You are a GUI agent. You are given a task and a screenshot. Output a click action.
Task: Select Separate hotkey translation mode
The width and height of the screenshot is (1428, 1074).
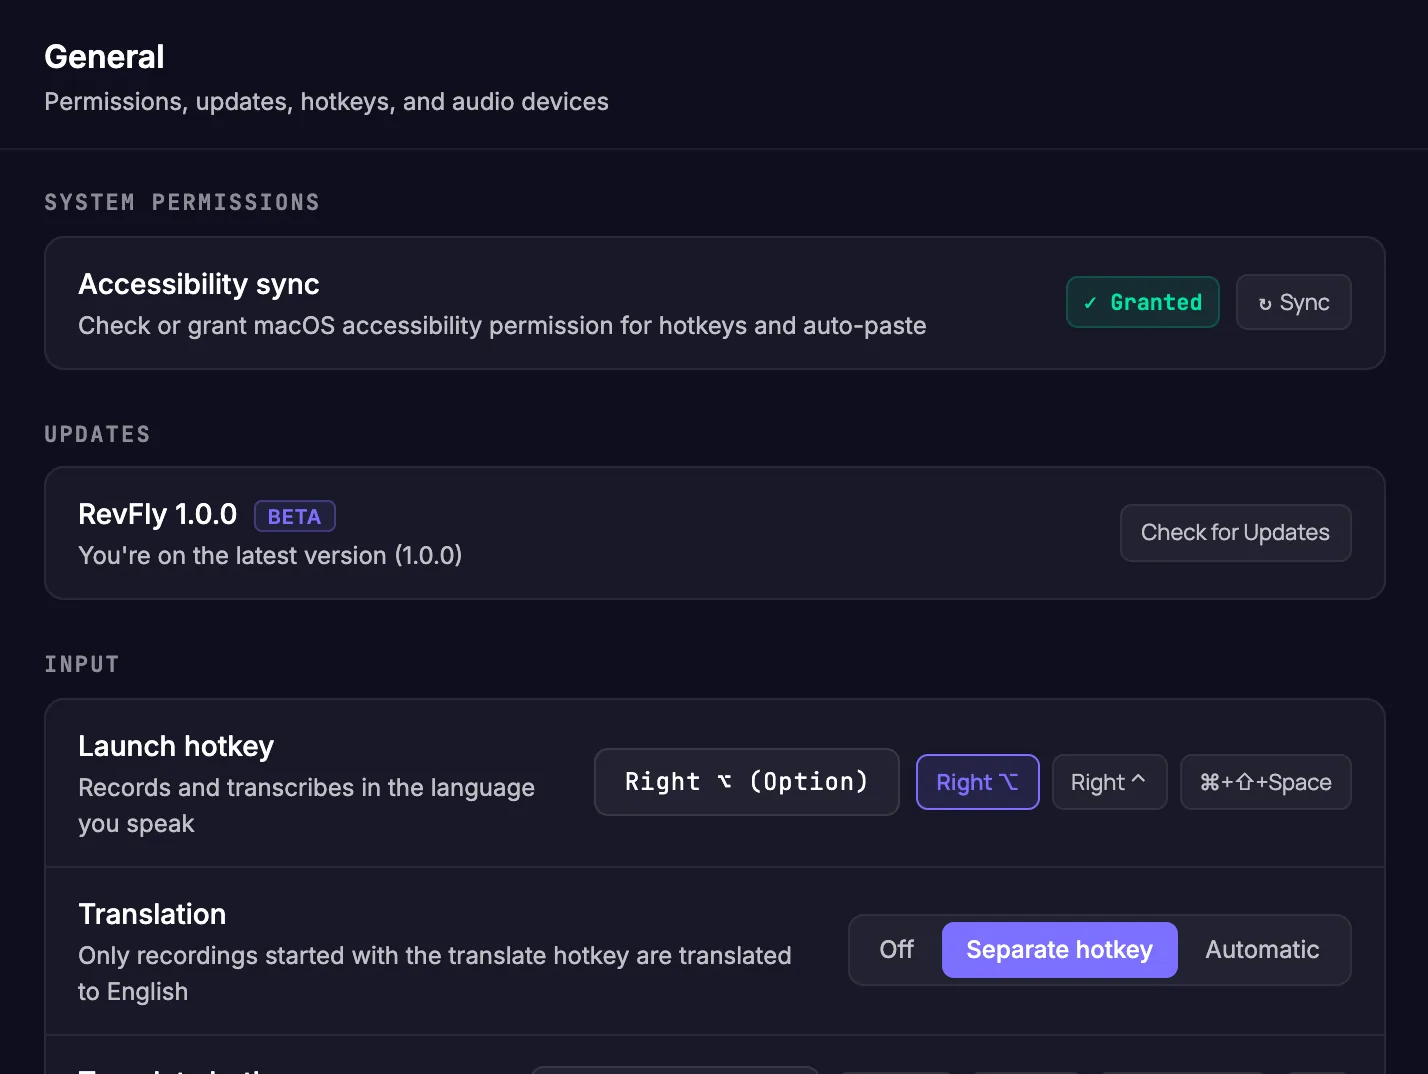pos(1060,950)
